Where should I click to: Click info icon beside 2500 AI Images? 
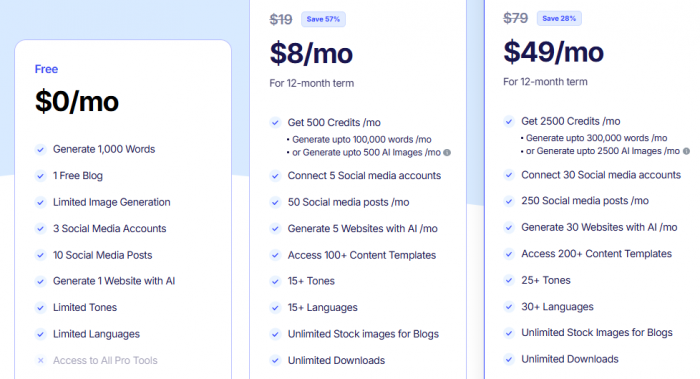click(687, 151)
